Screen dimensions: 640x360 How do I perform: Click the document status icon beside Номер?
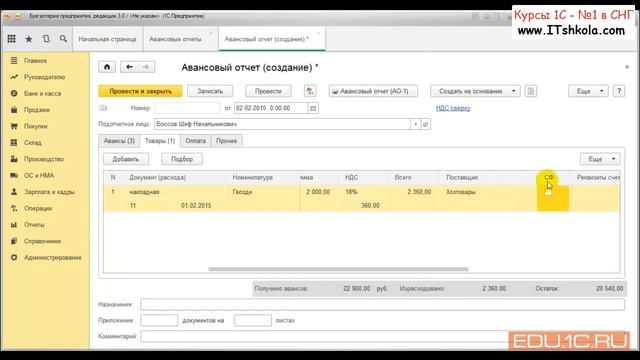pos(103,108)
